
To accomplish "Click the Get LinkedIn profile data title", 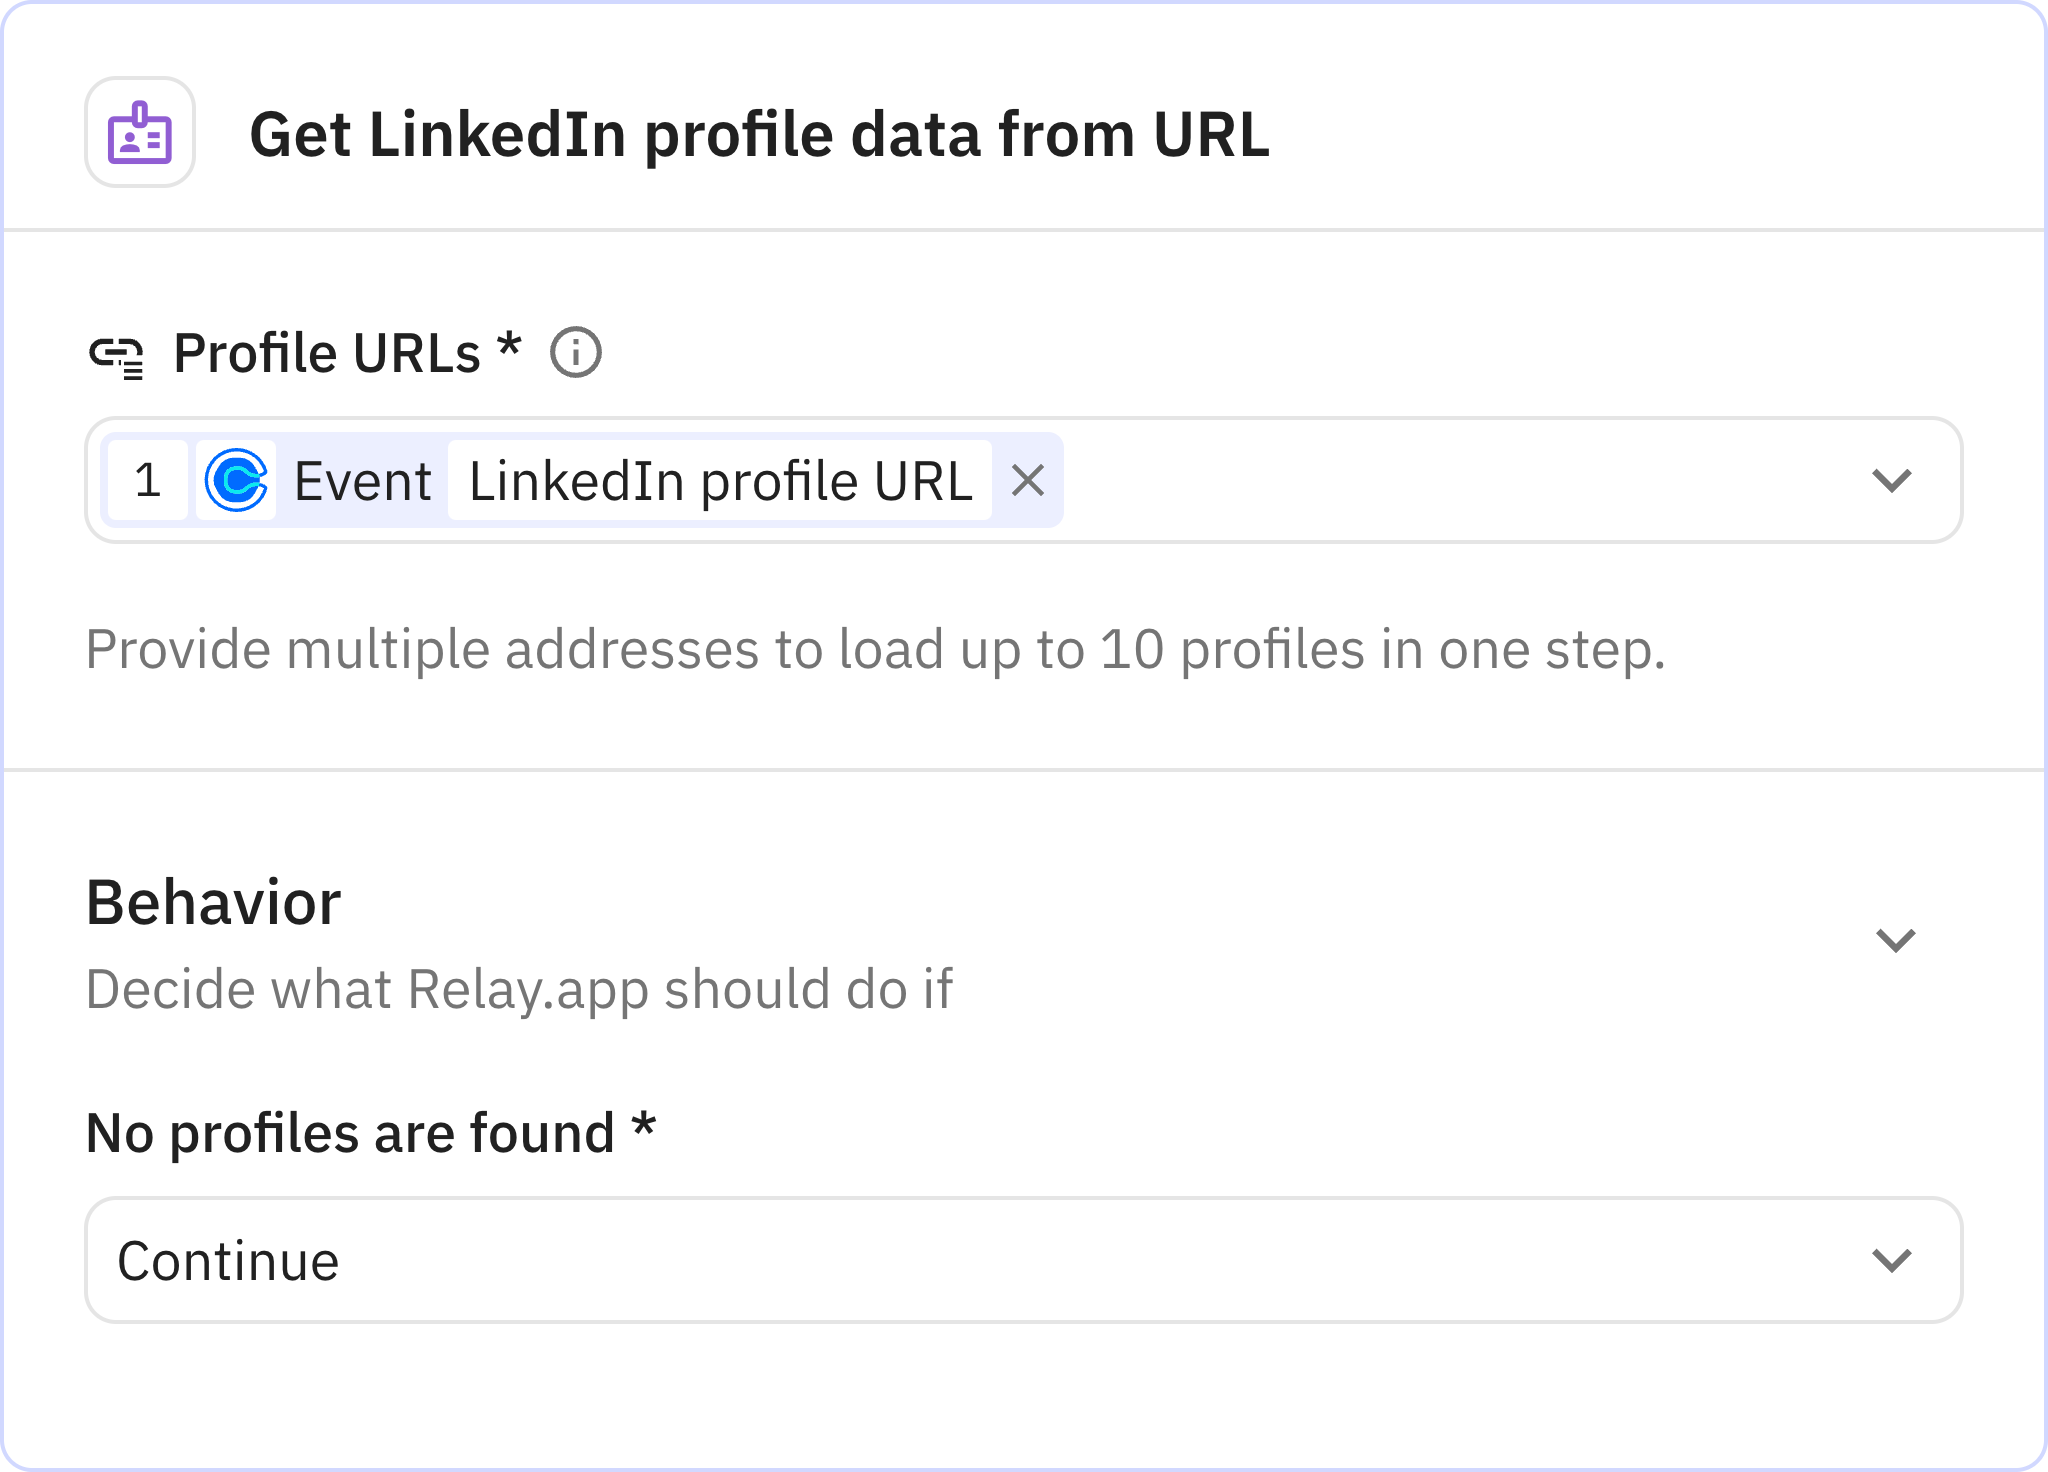I will [x=760, y=134].
